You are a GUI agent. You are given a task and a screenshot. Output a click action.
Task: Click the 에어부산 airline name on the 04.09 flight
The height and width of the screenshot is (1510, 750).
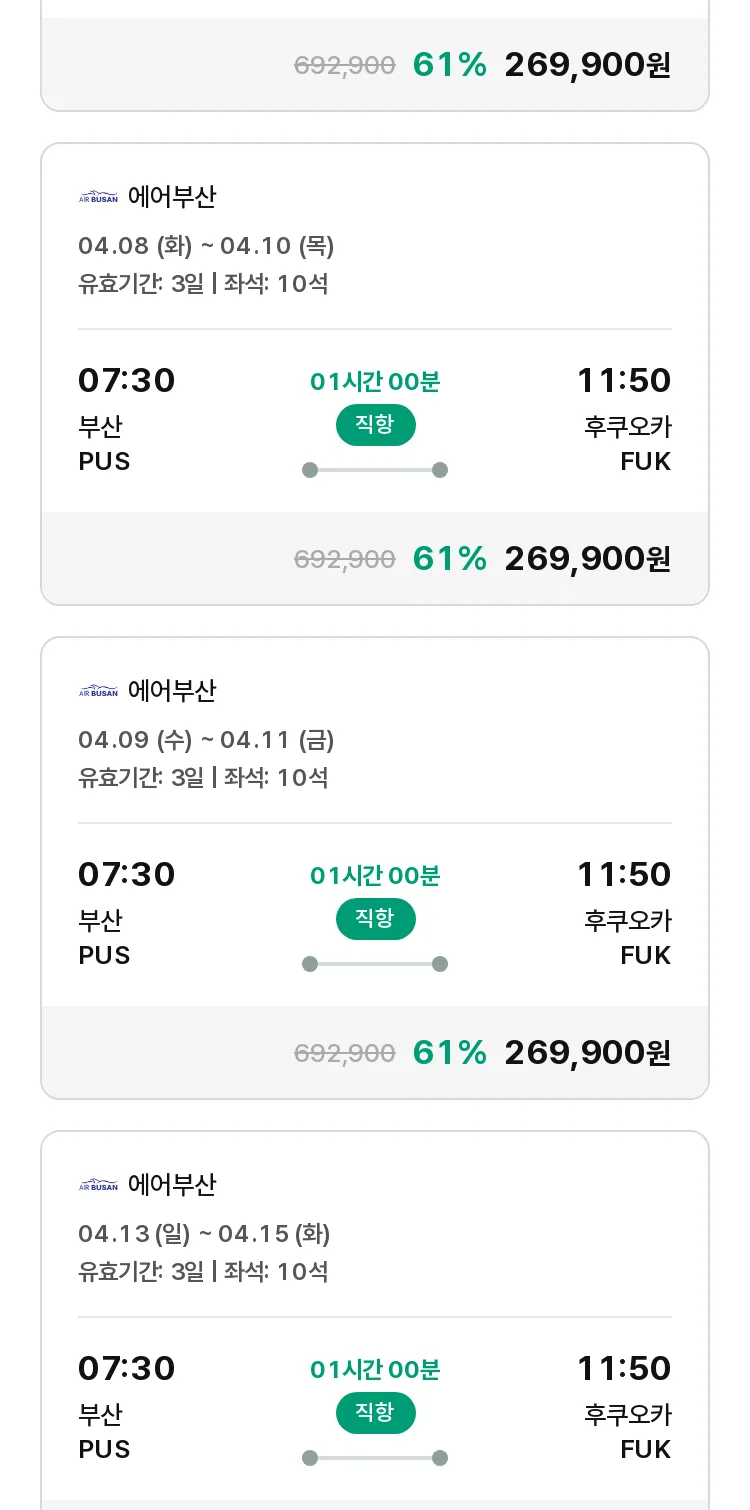[172, 691]
